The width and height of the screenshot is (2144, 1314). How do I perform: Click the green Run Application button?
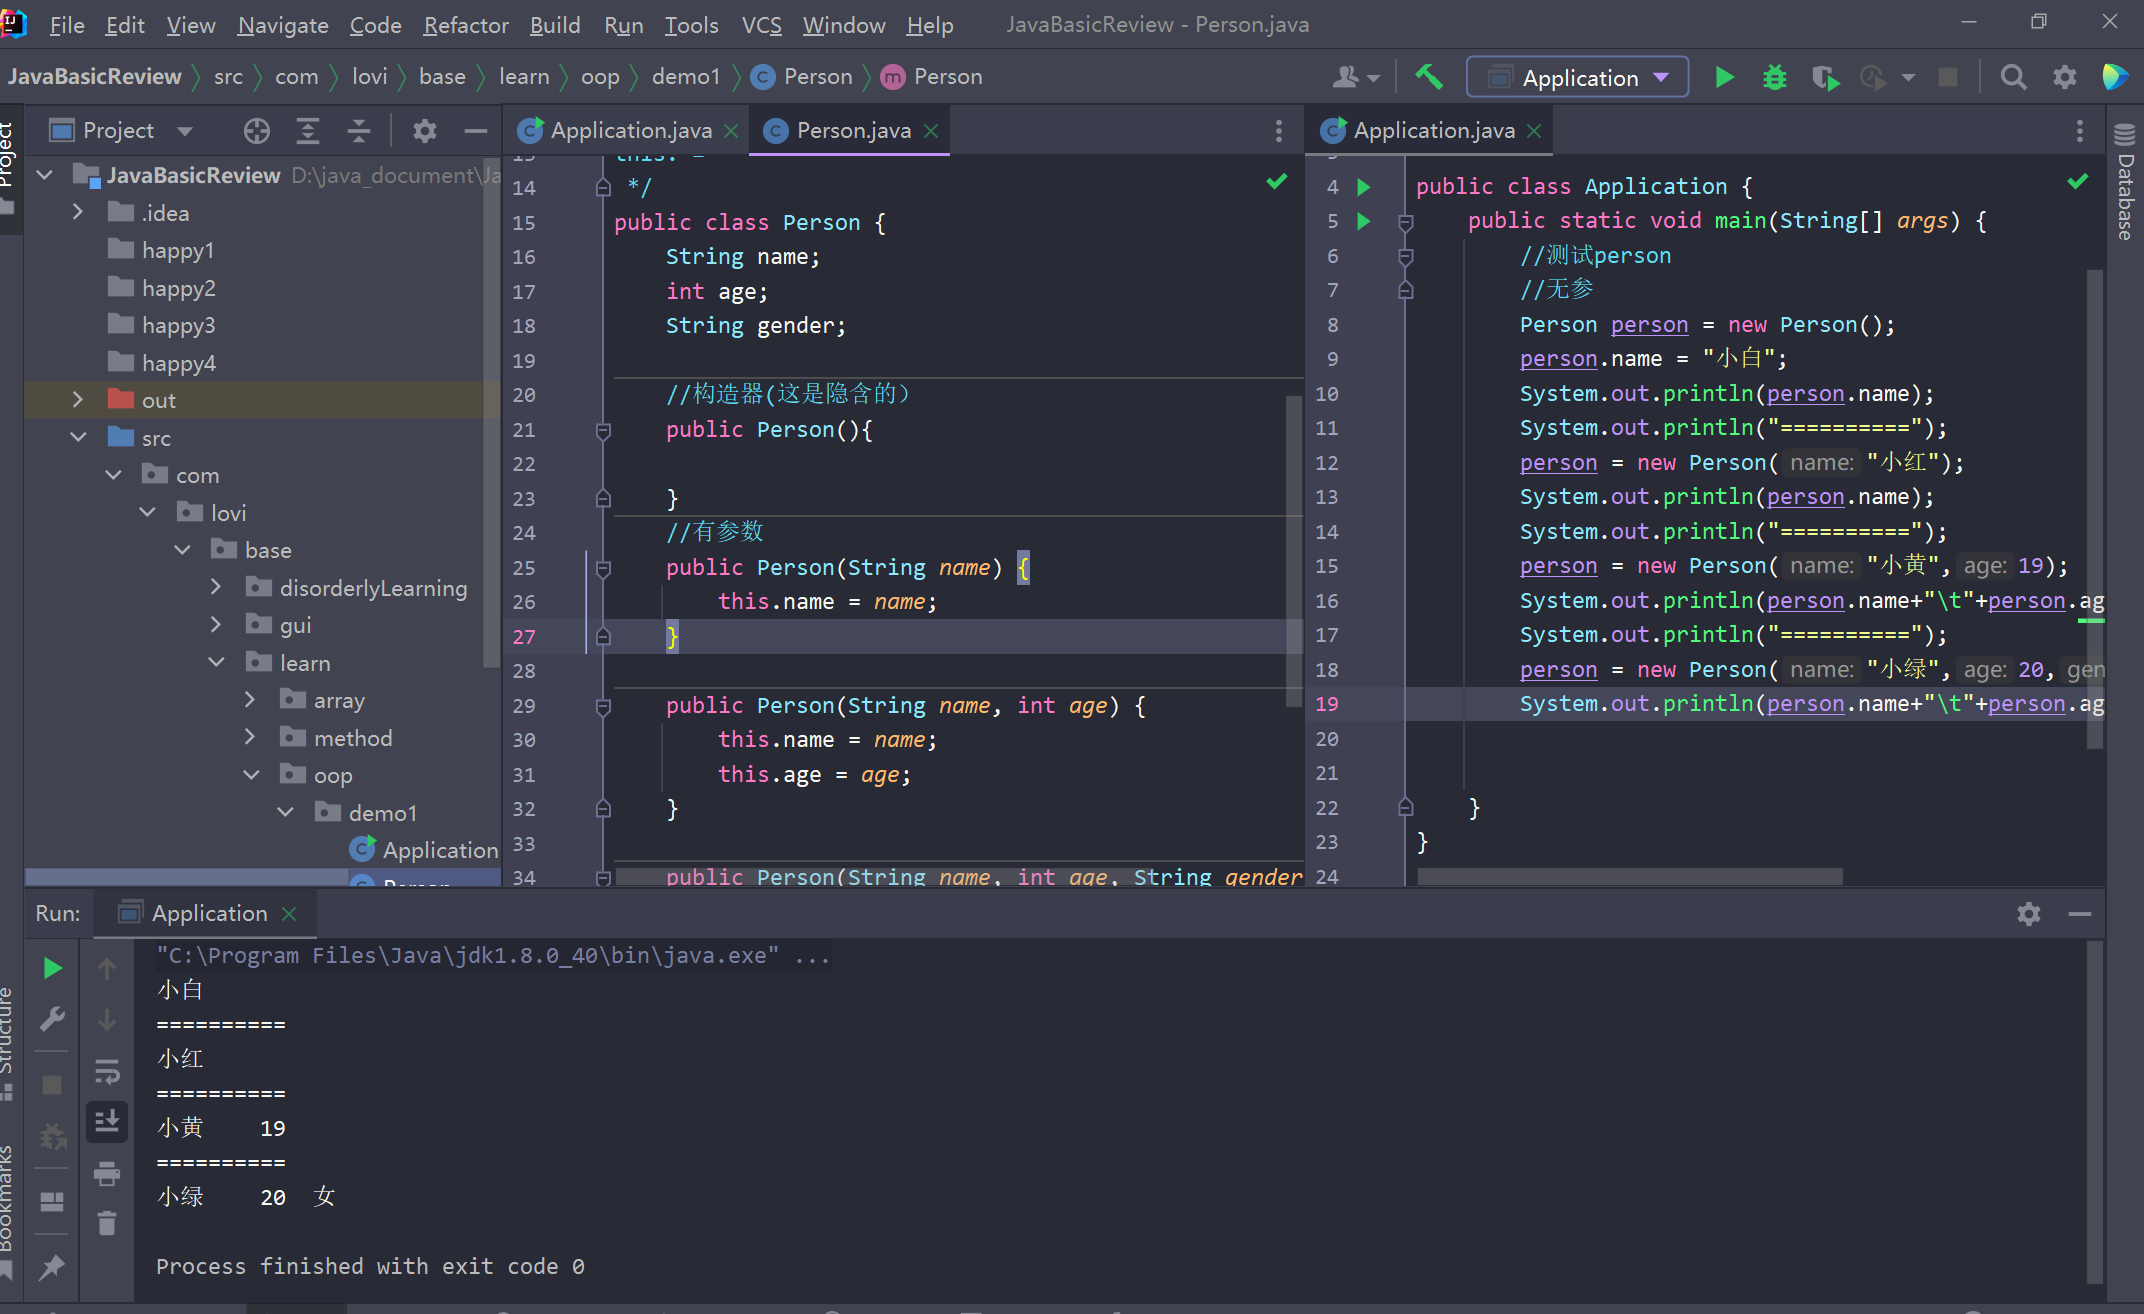1724,77
